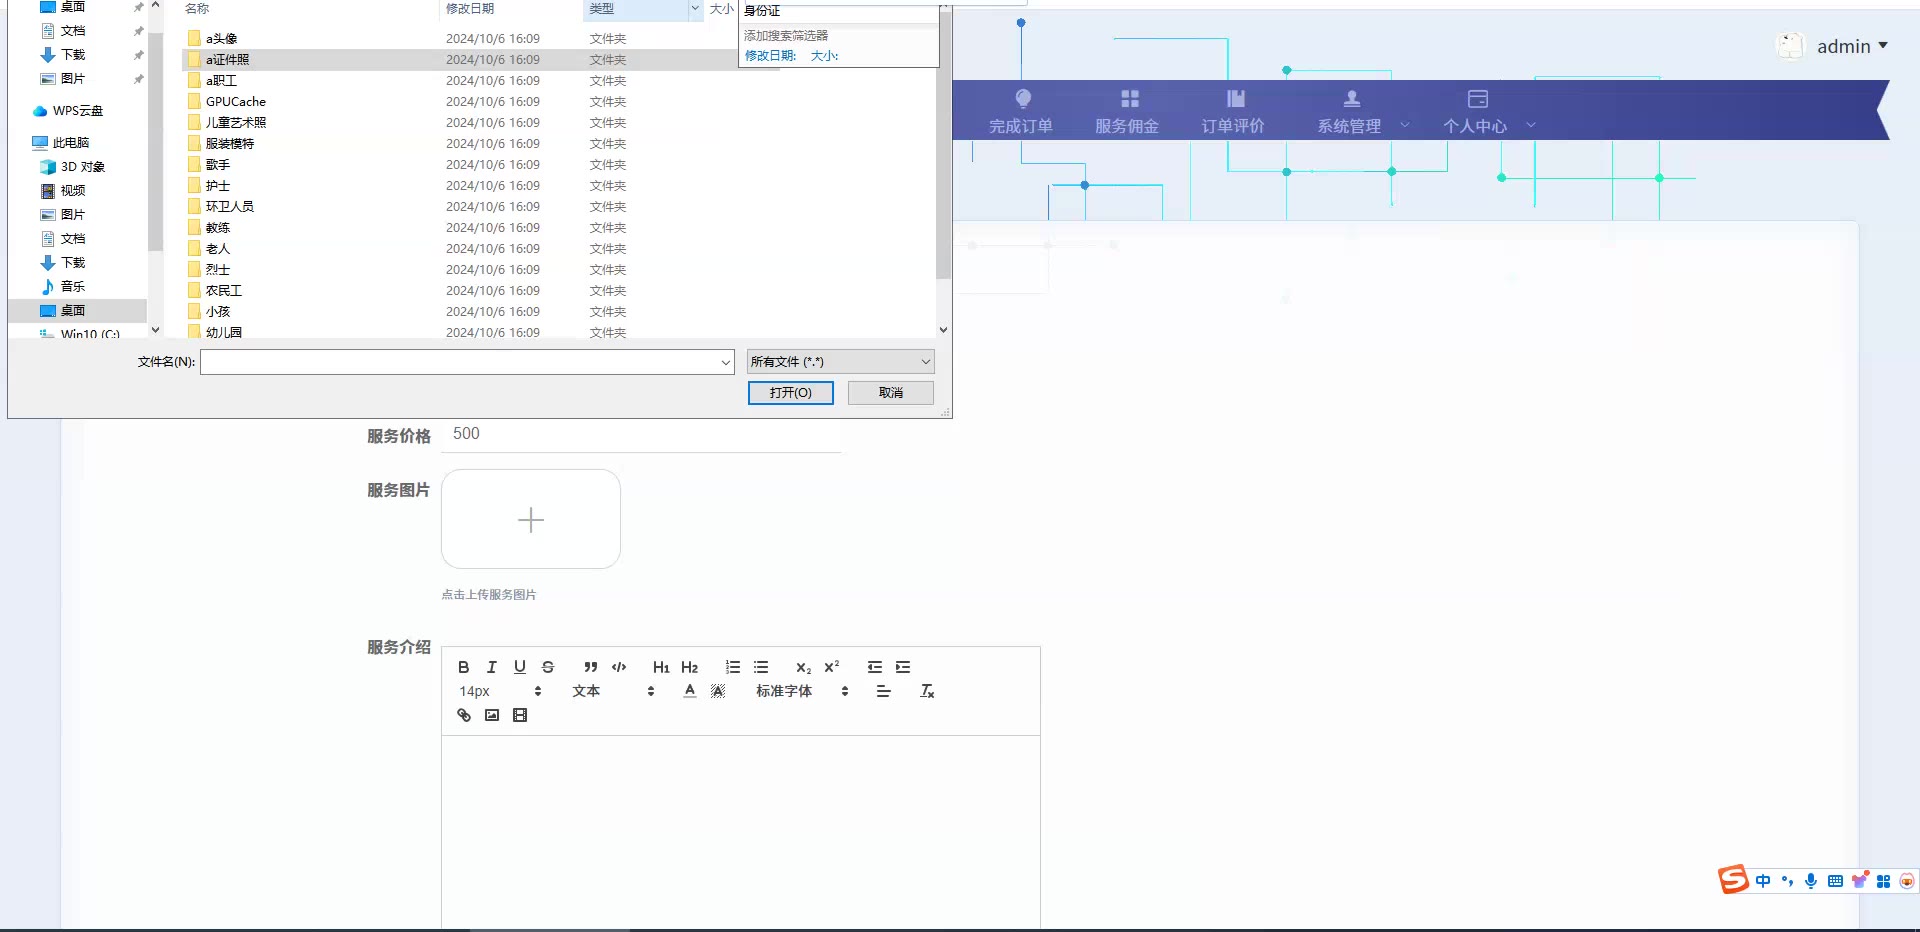The image size is (1920, 932).
Task: Expand the 文件名 combo box history
Action: [725, 362]
